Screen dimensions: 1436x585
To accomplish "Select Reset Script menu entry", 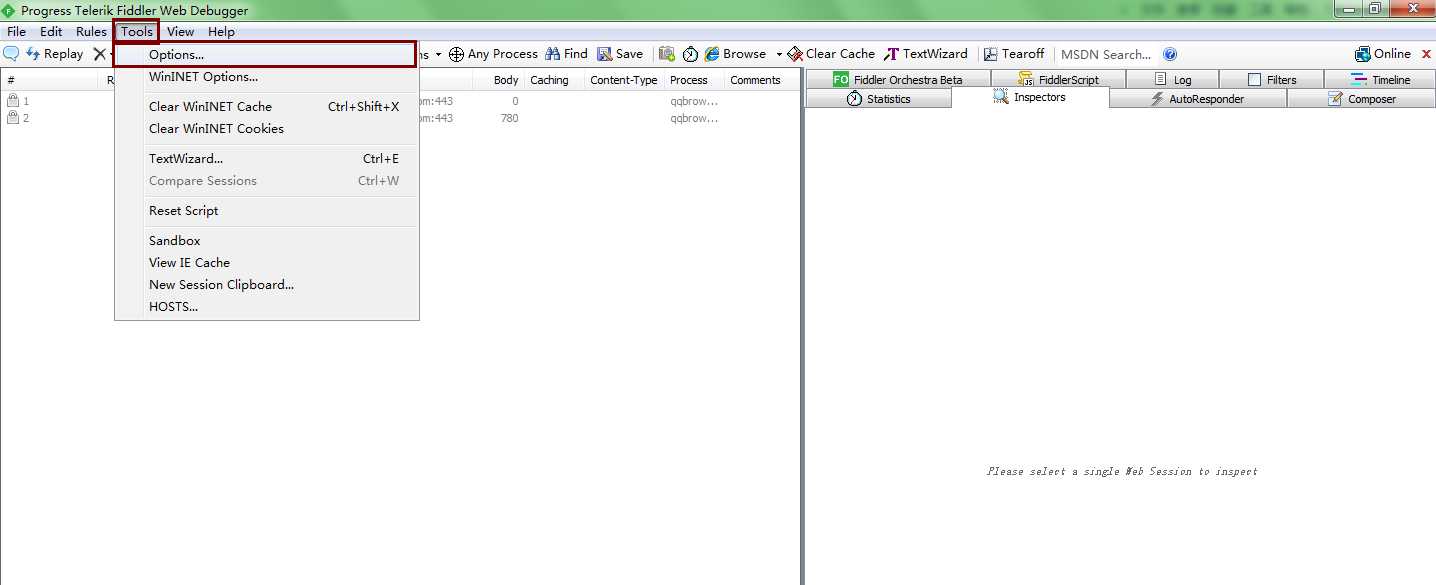I will [x=266, y=211].
